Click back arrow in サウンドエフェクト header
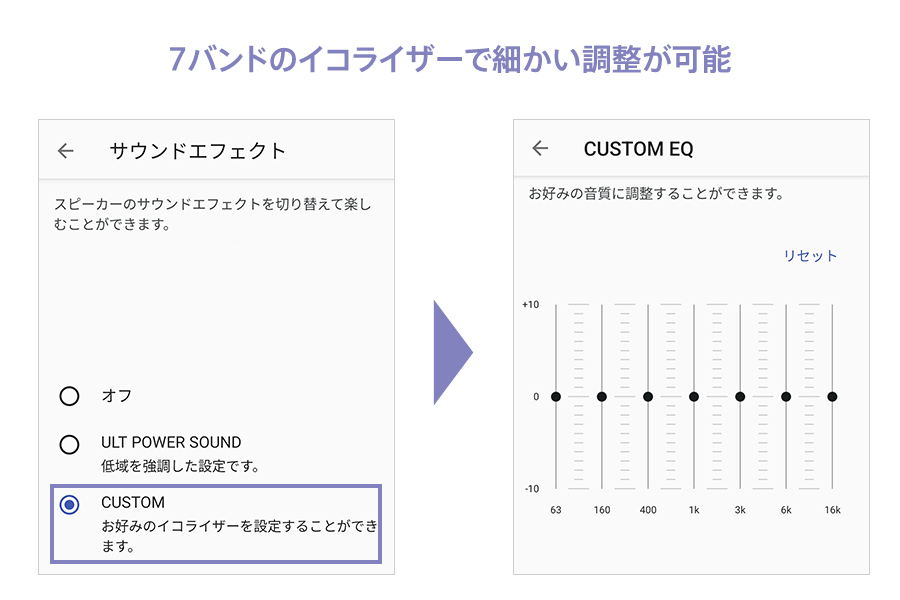 [x=66, y=151]
